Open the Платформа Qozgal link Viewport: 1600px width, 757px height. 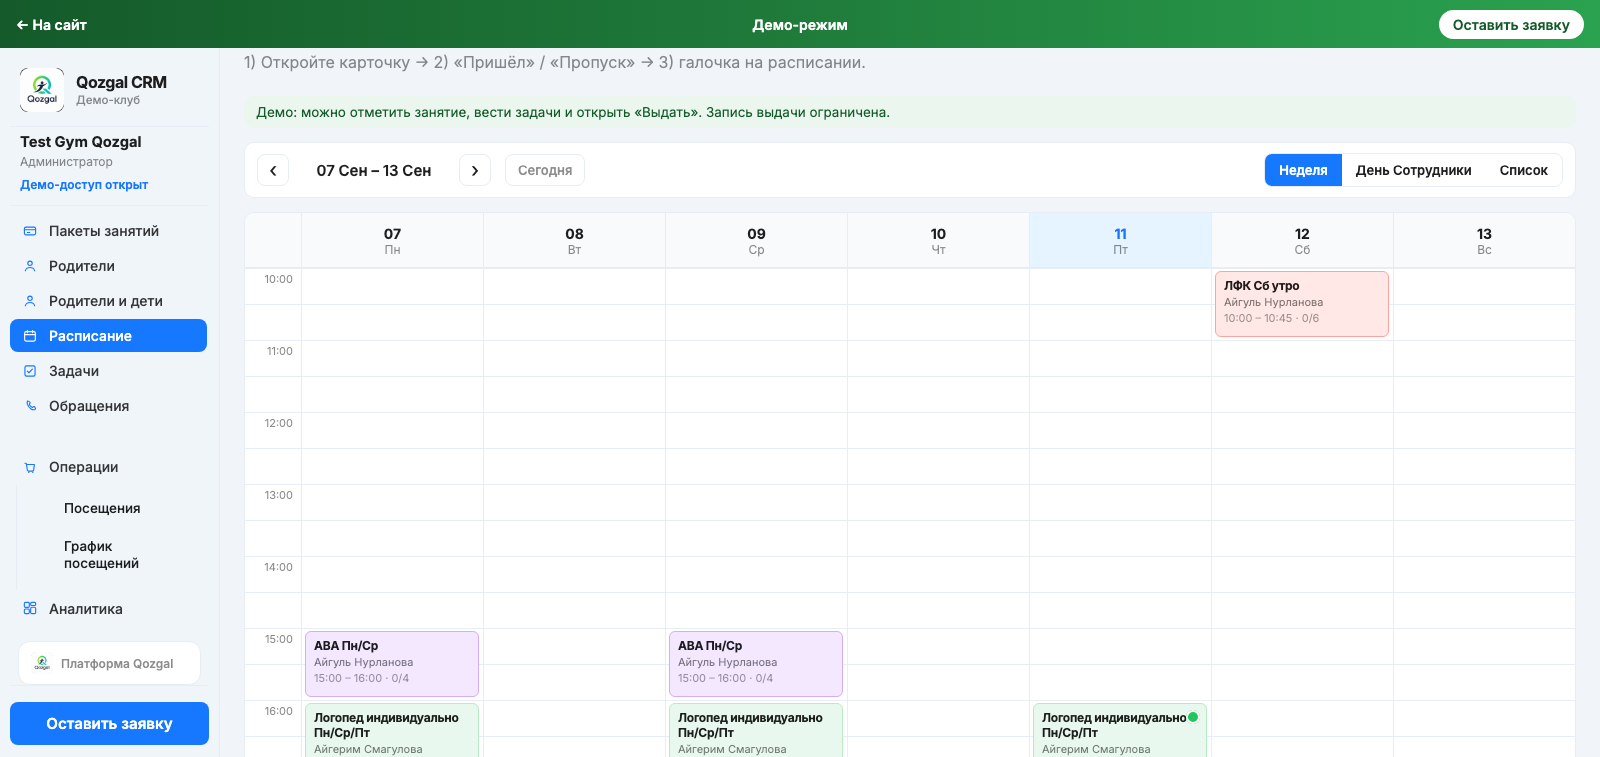coord(109,663)
